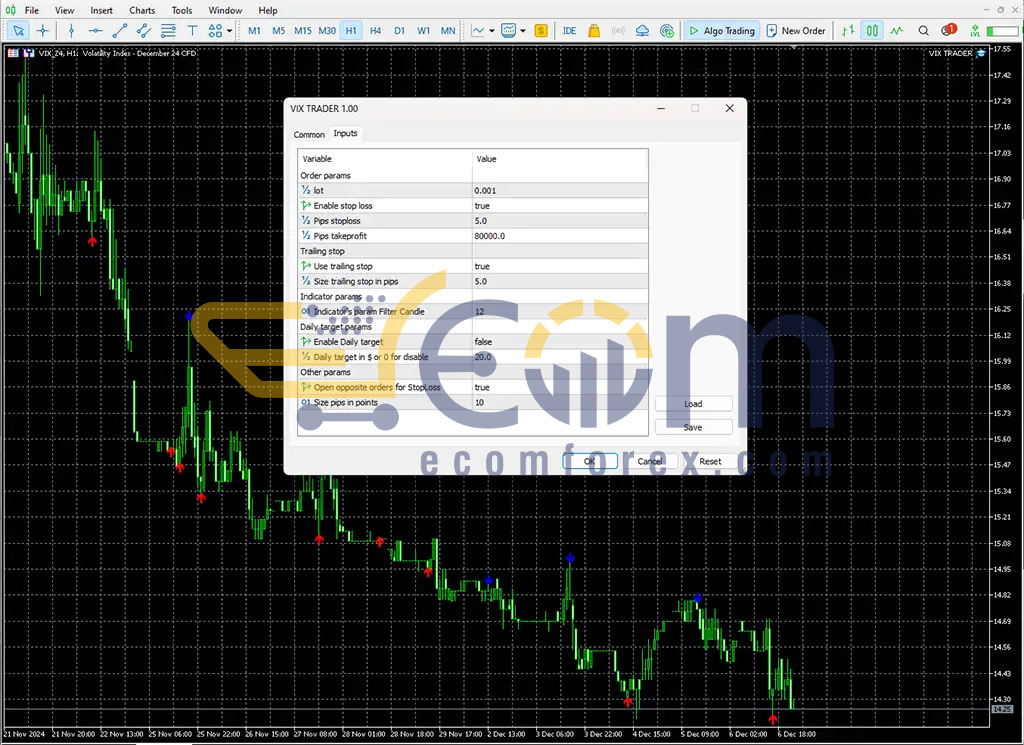The width and height of the screenshot is (1024, 745).
Task: Click the connection status bar indicator
Action: (x=1002, y=31)
